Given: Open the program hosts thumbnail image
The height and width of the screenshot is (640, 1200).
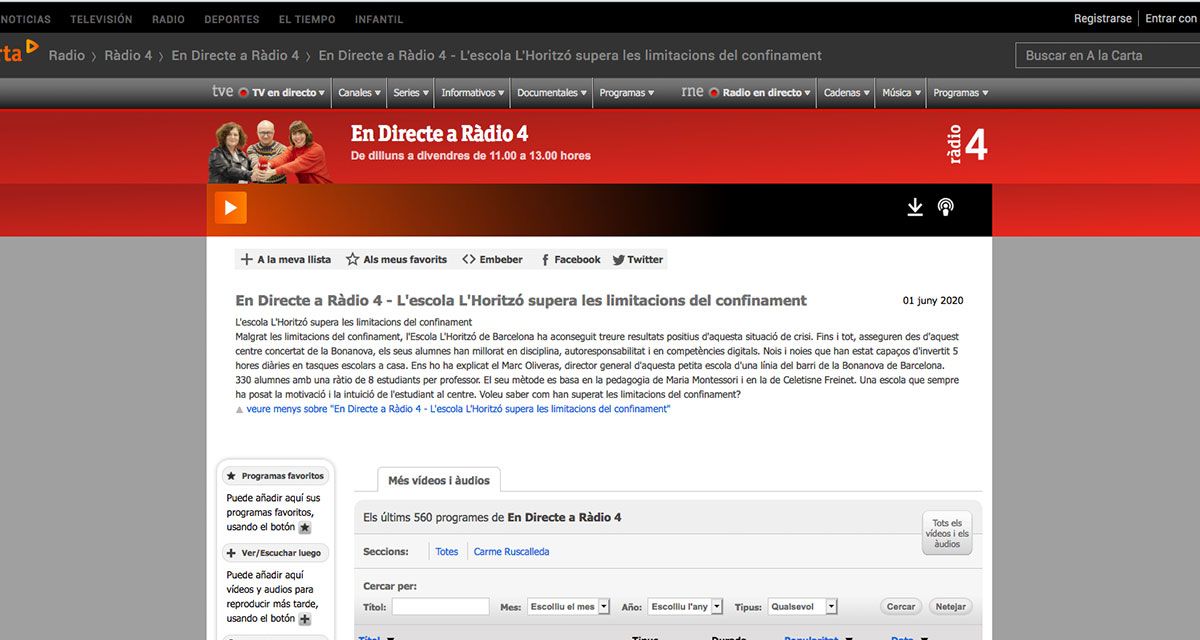Looking at the screenshot, I should coord(269,150).
